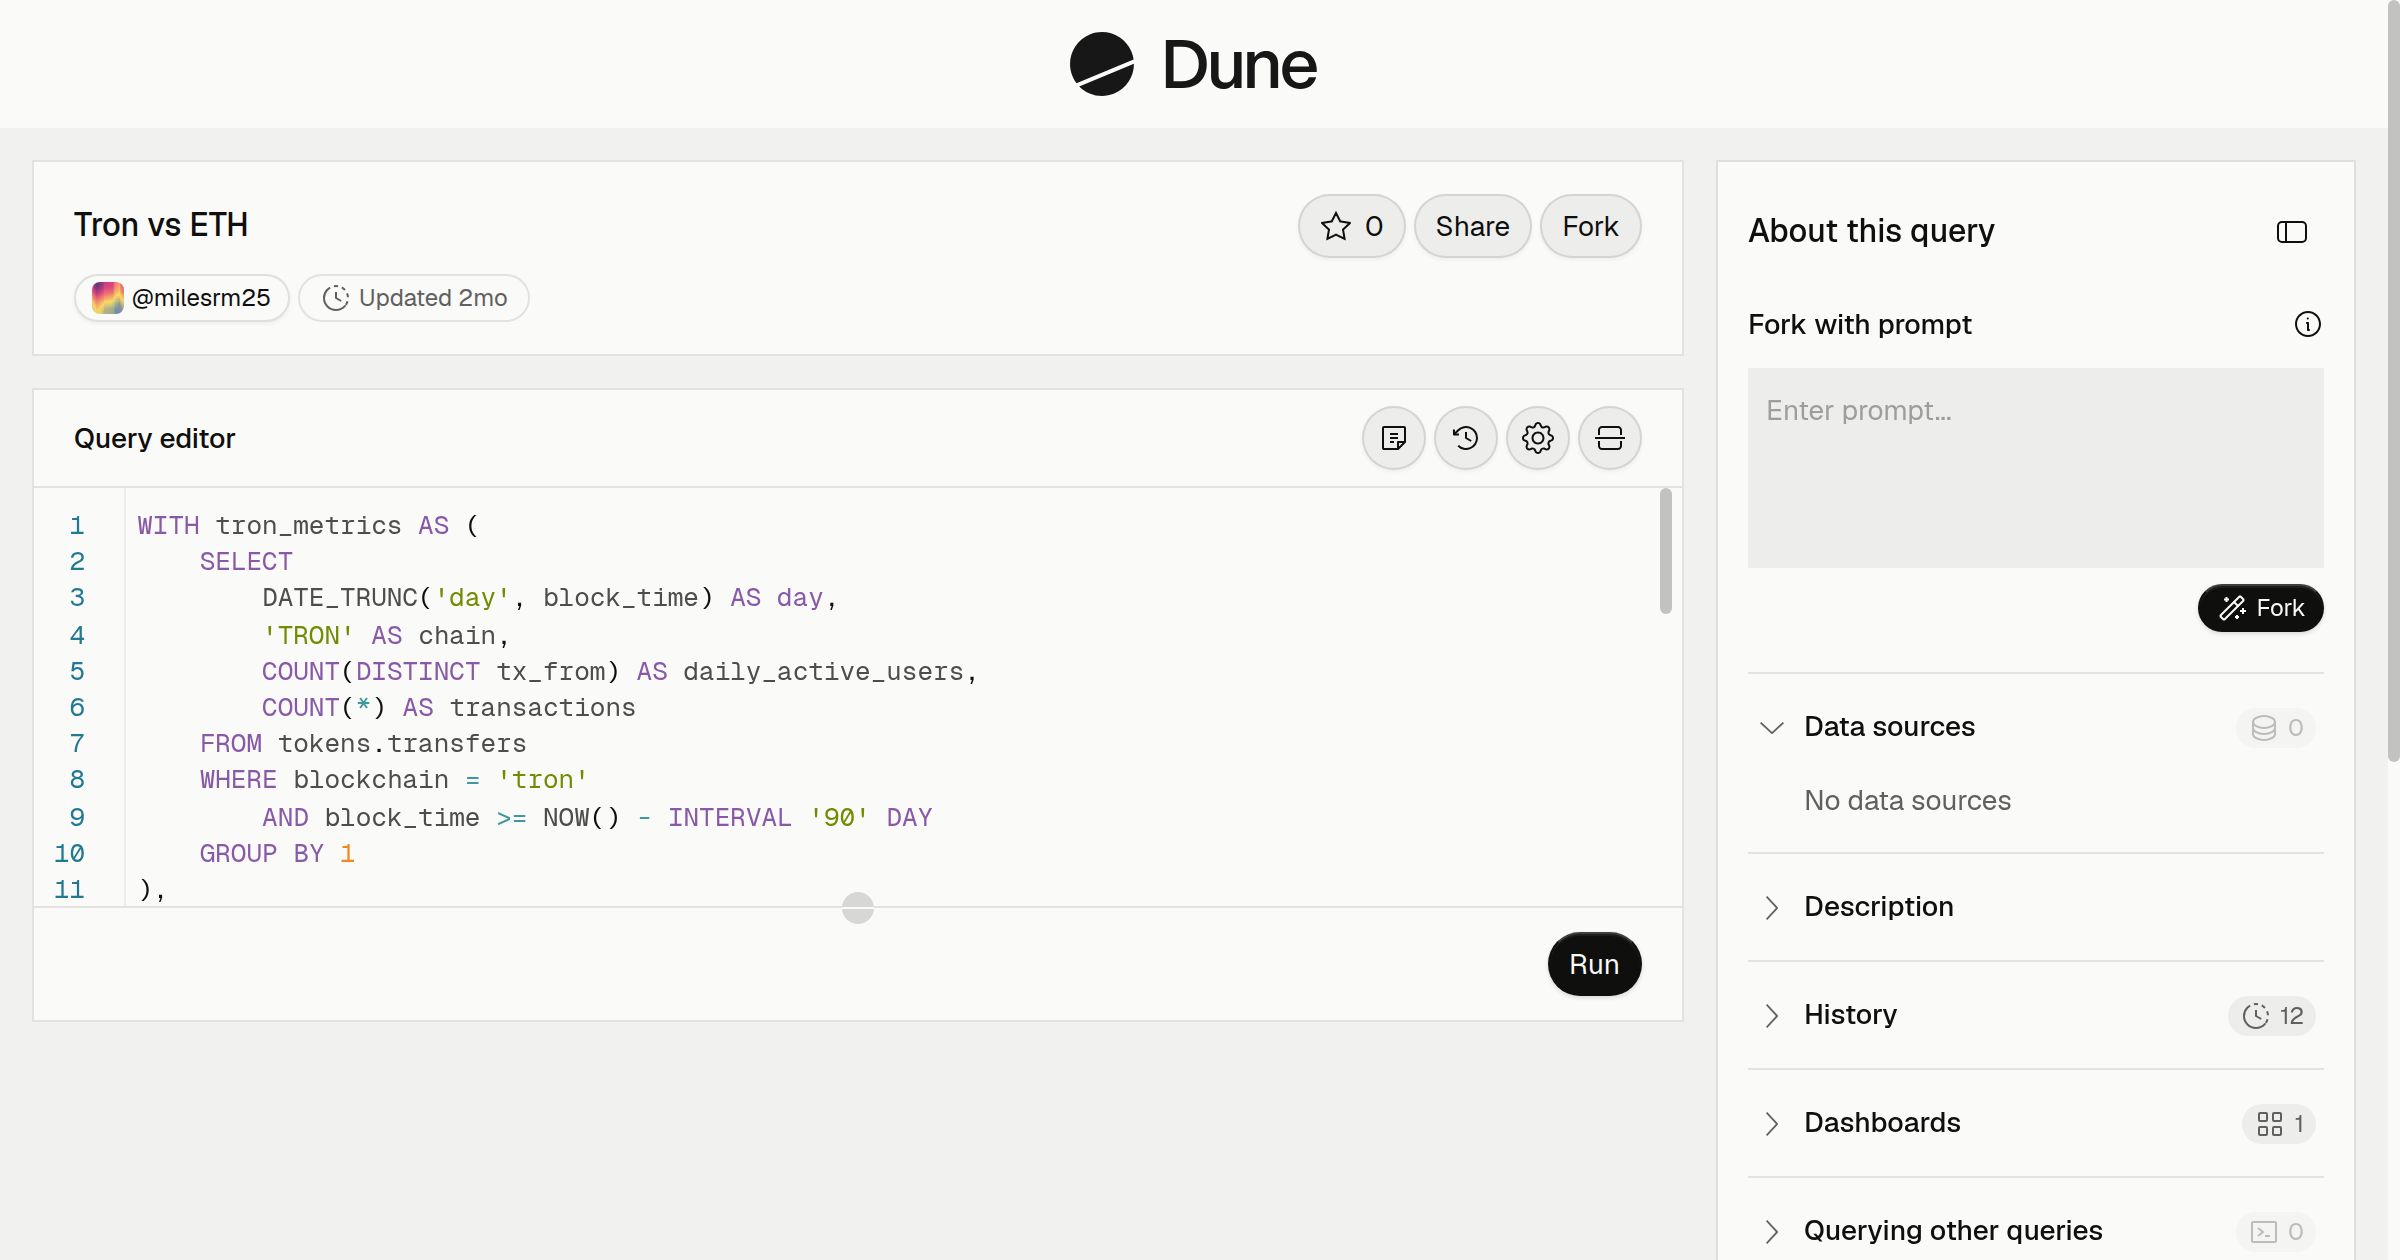
Task: Click the Fork button in query header
Action: point(1590,226)
